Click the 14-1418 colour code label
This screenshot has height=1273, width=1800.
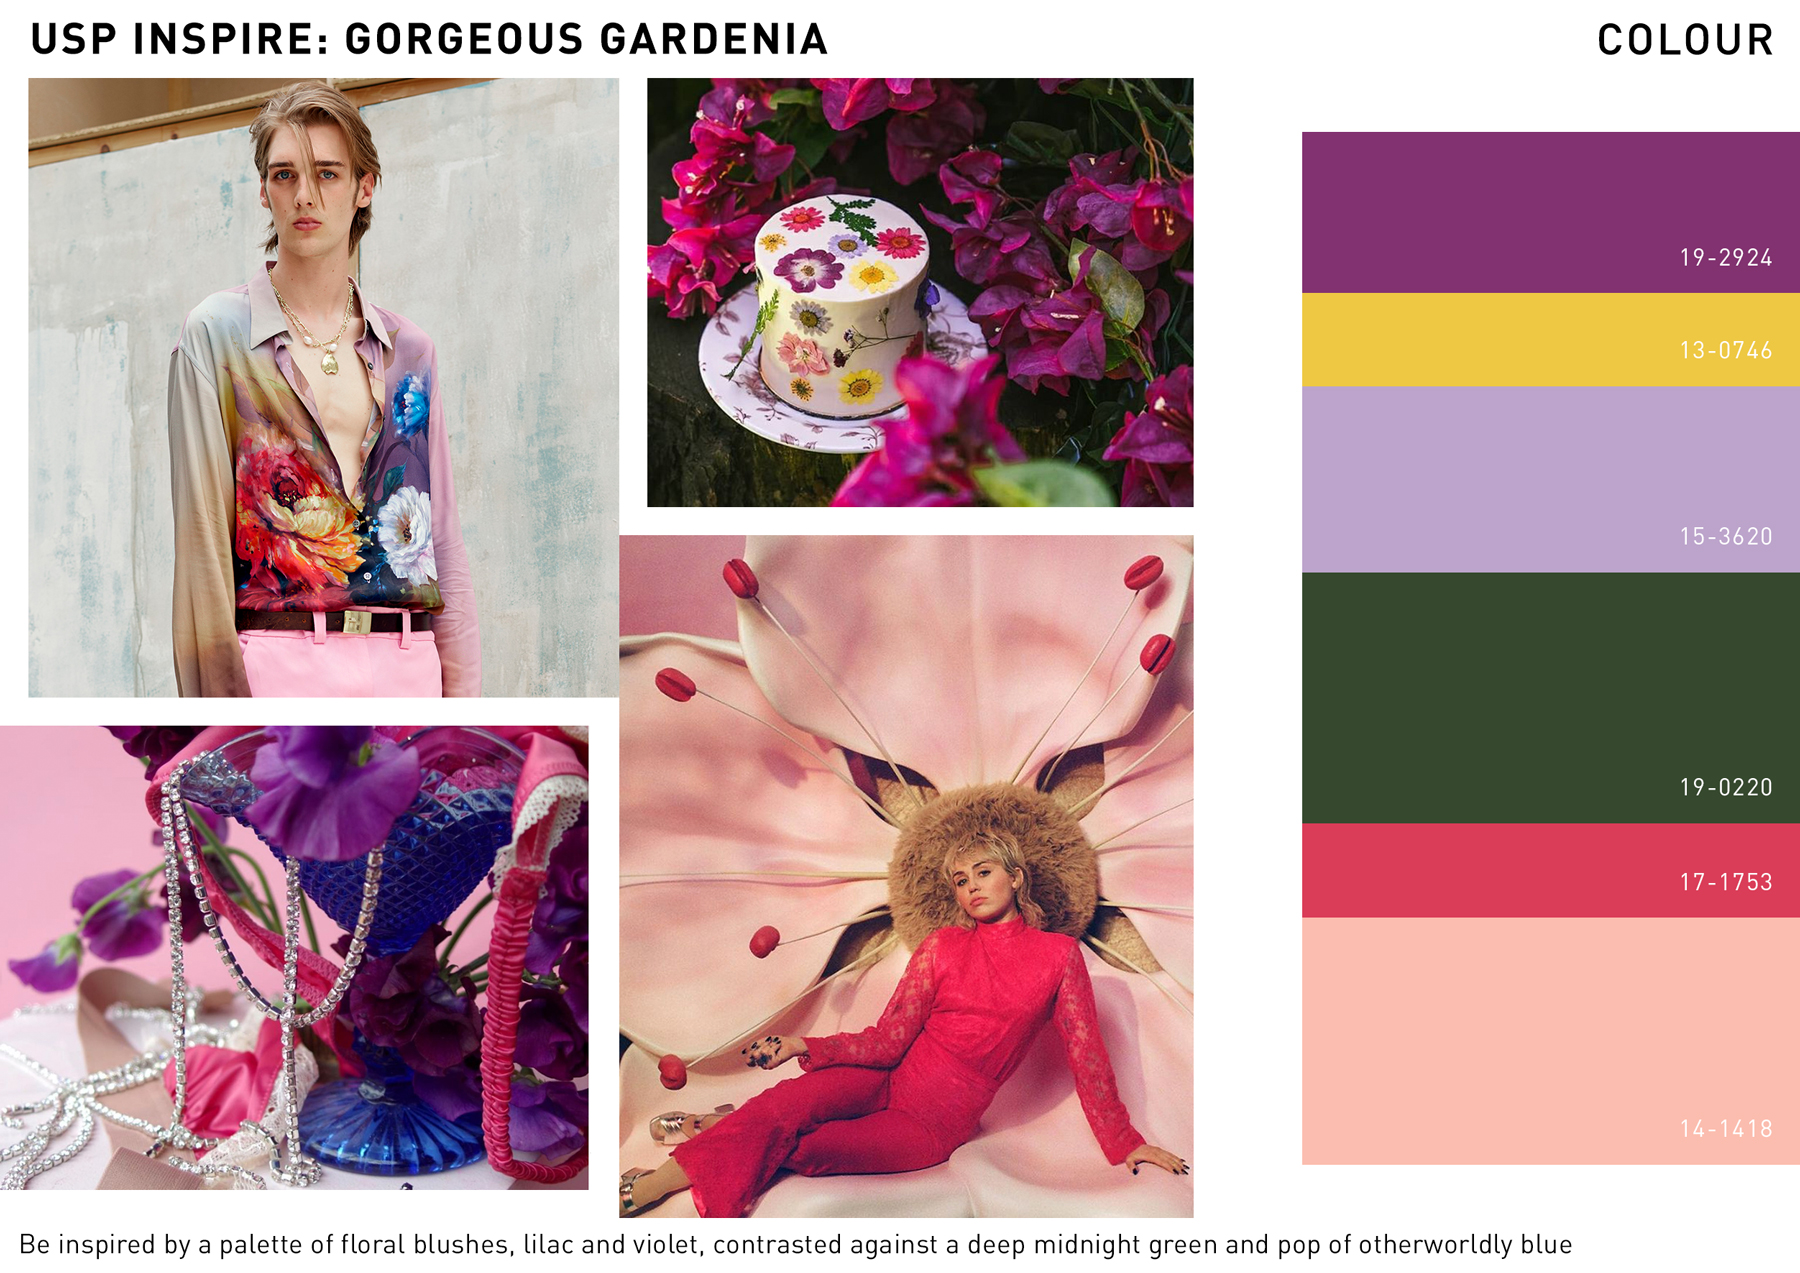pos(1726,1129)
